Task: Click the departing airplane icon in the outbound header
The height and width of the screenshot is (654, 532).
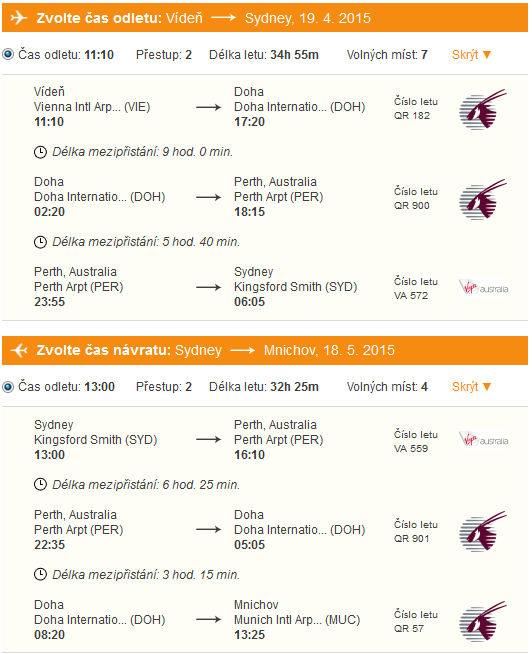Action: pos(19,18)
